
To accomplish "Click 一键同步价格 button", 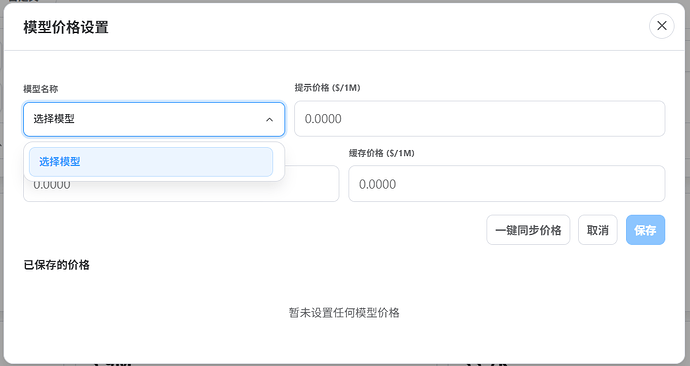I will 528,230.
